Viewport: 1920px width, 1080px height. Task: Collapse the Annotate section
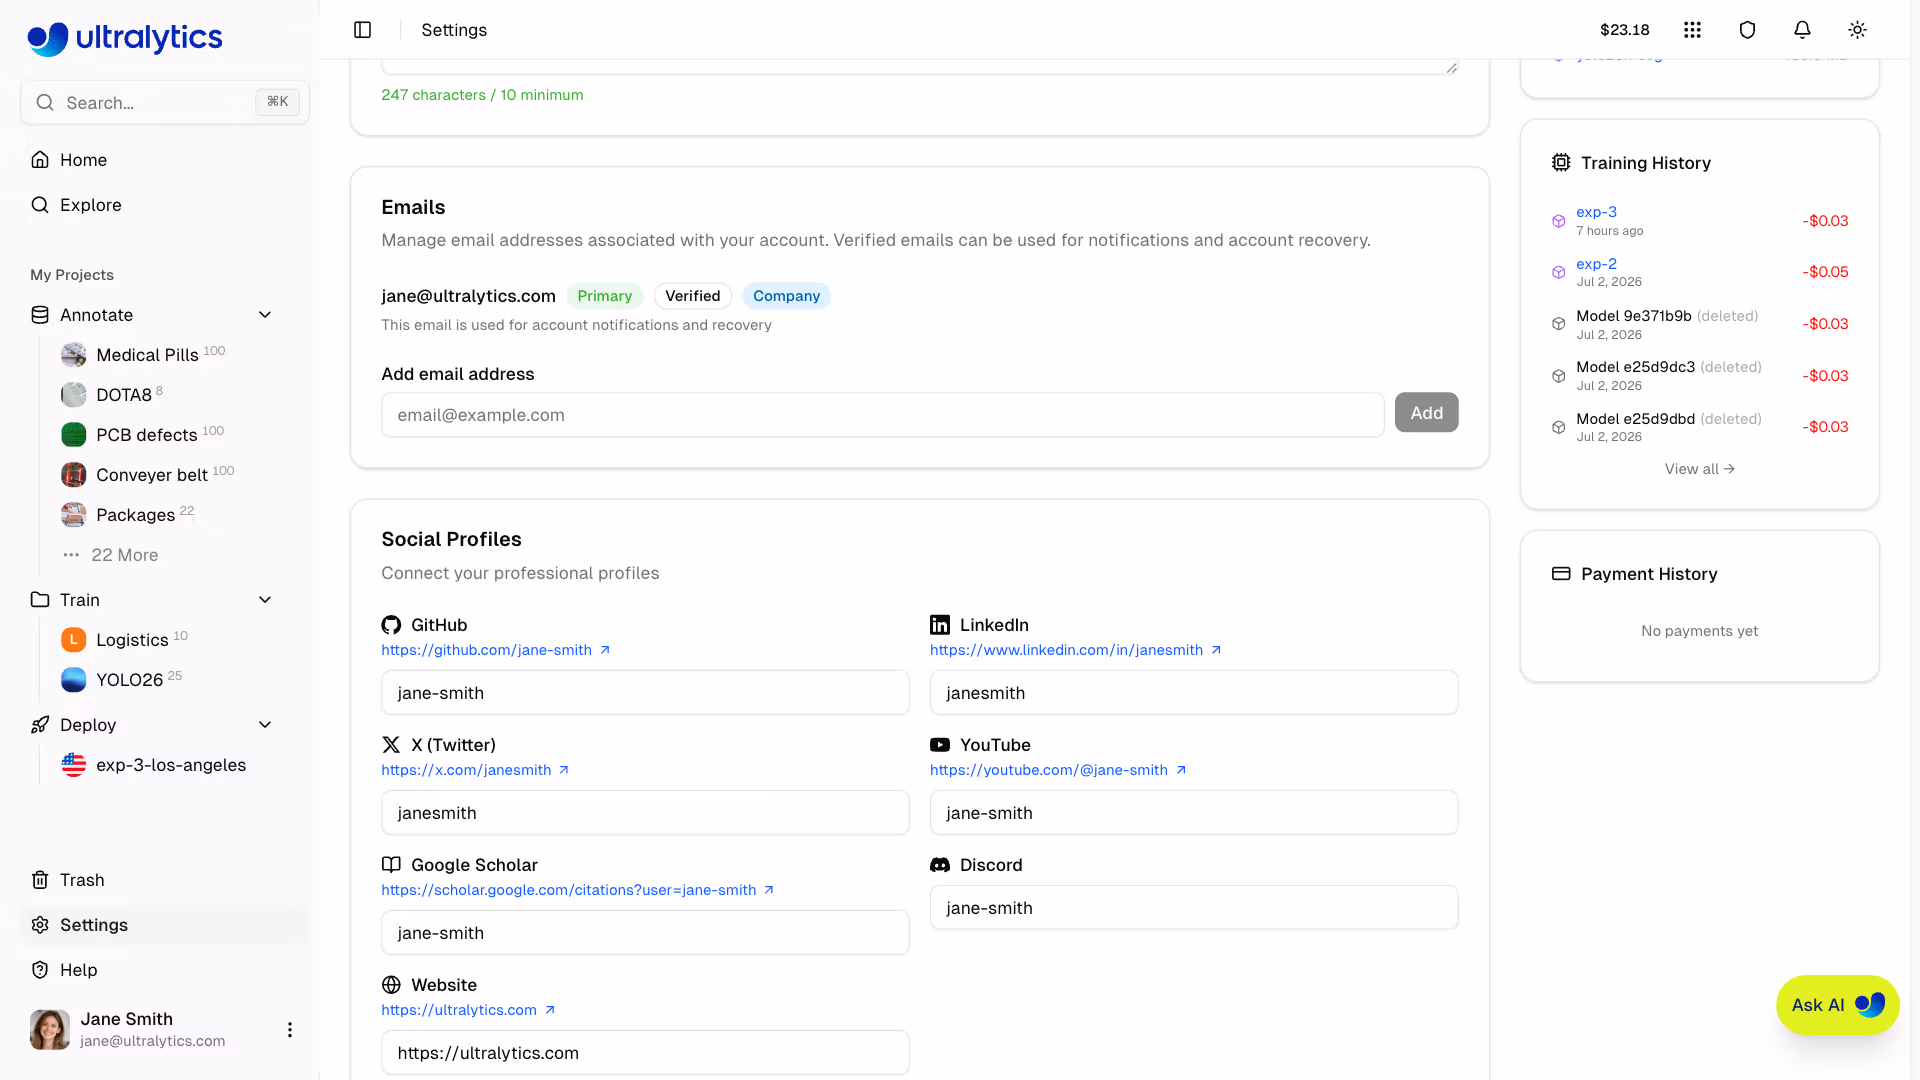[265, 315]
